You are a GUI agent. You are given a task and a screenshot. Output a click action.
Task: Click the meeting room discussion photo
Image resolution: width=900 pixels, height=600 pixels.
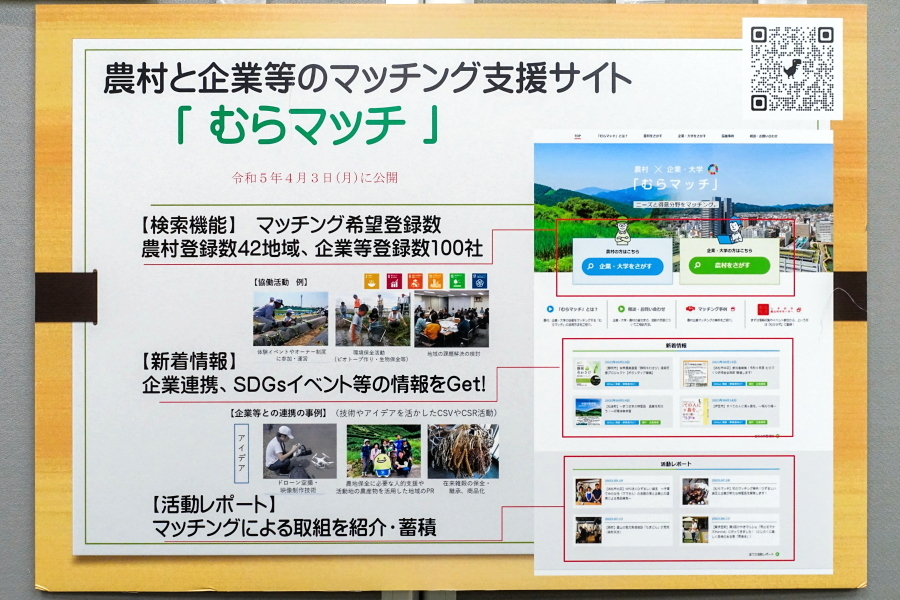(451, 320)
